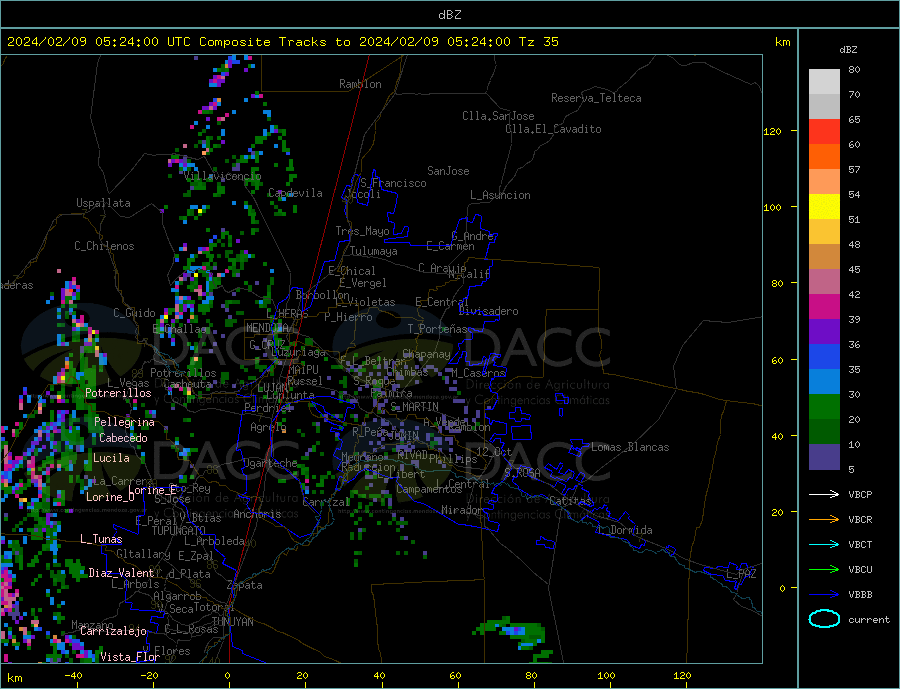Click the Villavicencio label on map
Screen dimensions: 900x689
pyautogui.click(x=222, y=176)
